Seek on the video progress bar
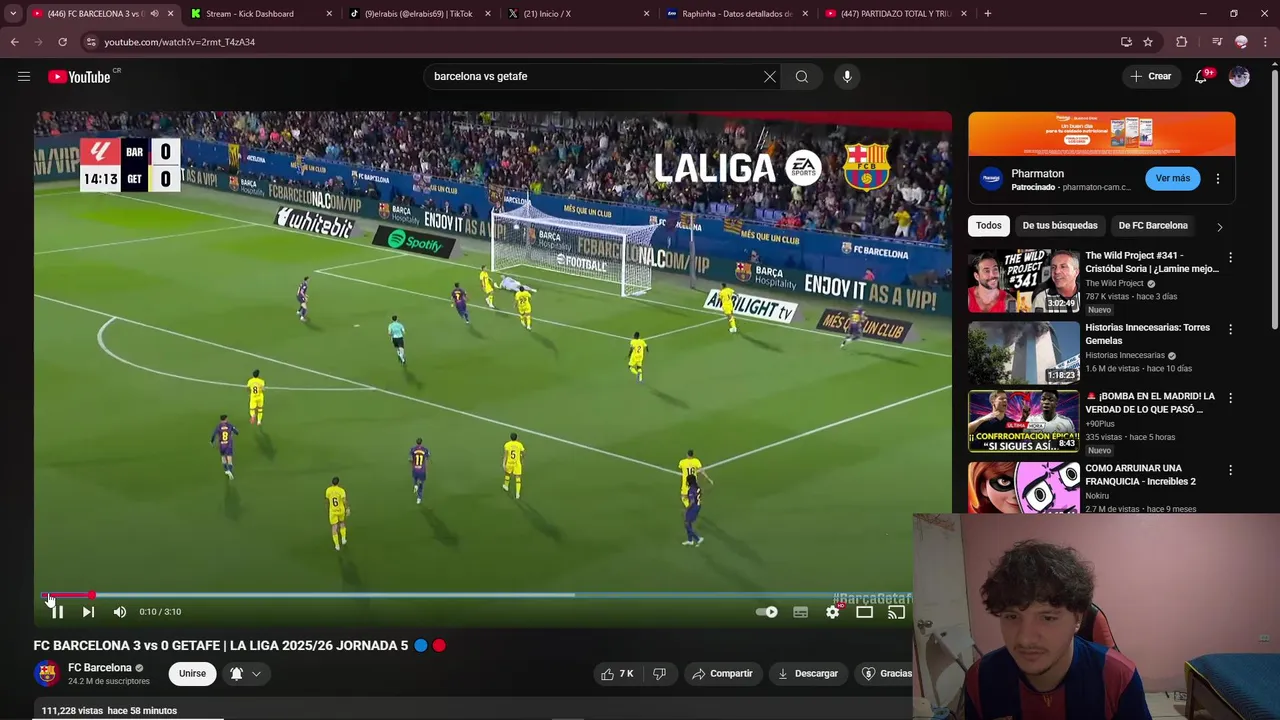The height and width of the screenshot is (720, 1280). pyautogui.click(x=476, y=595)
